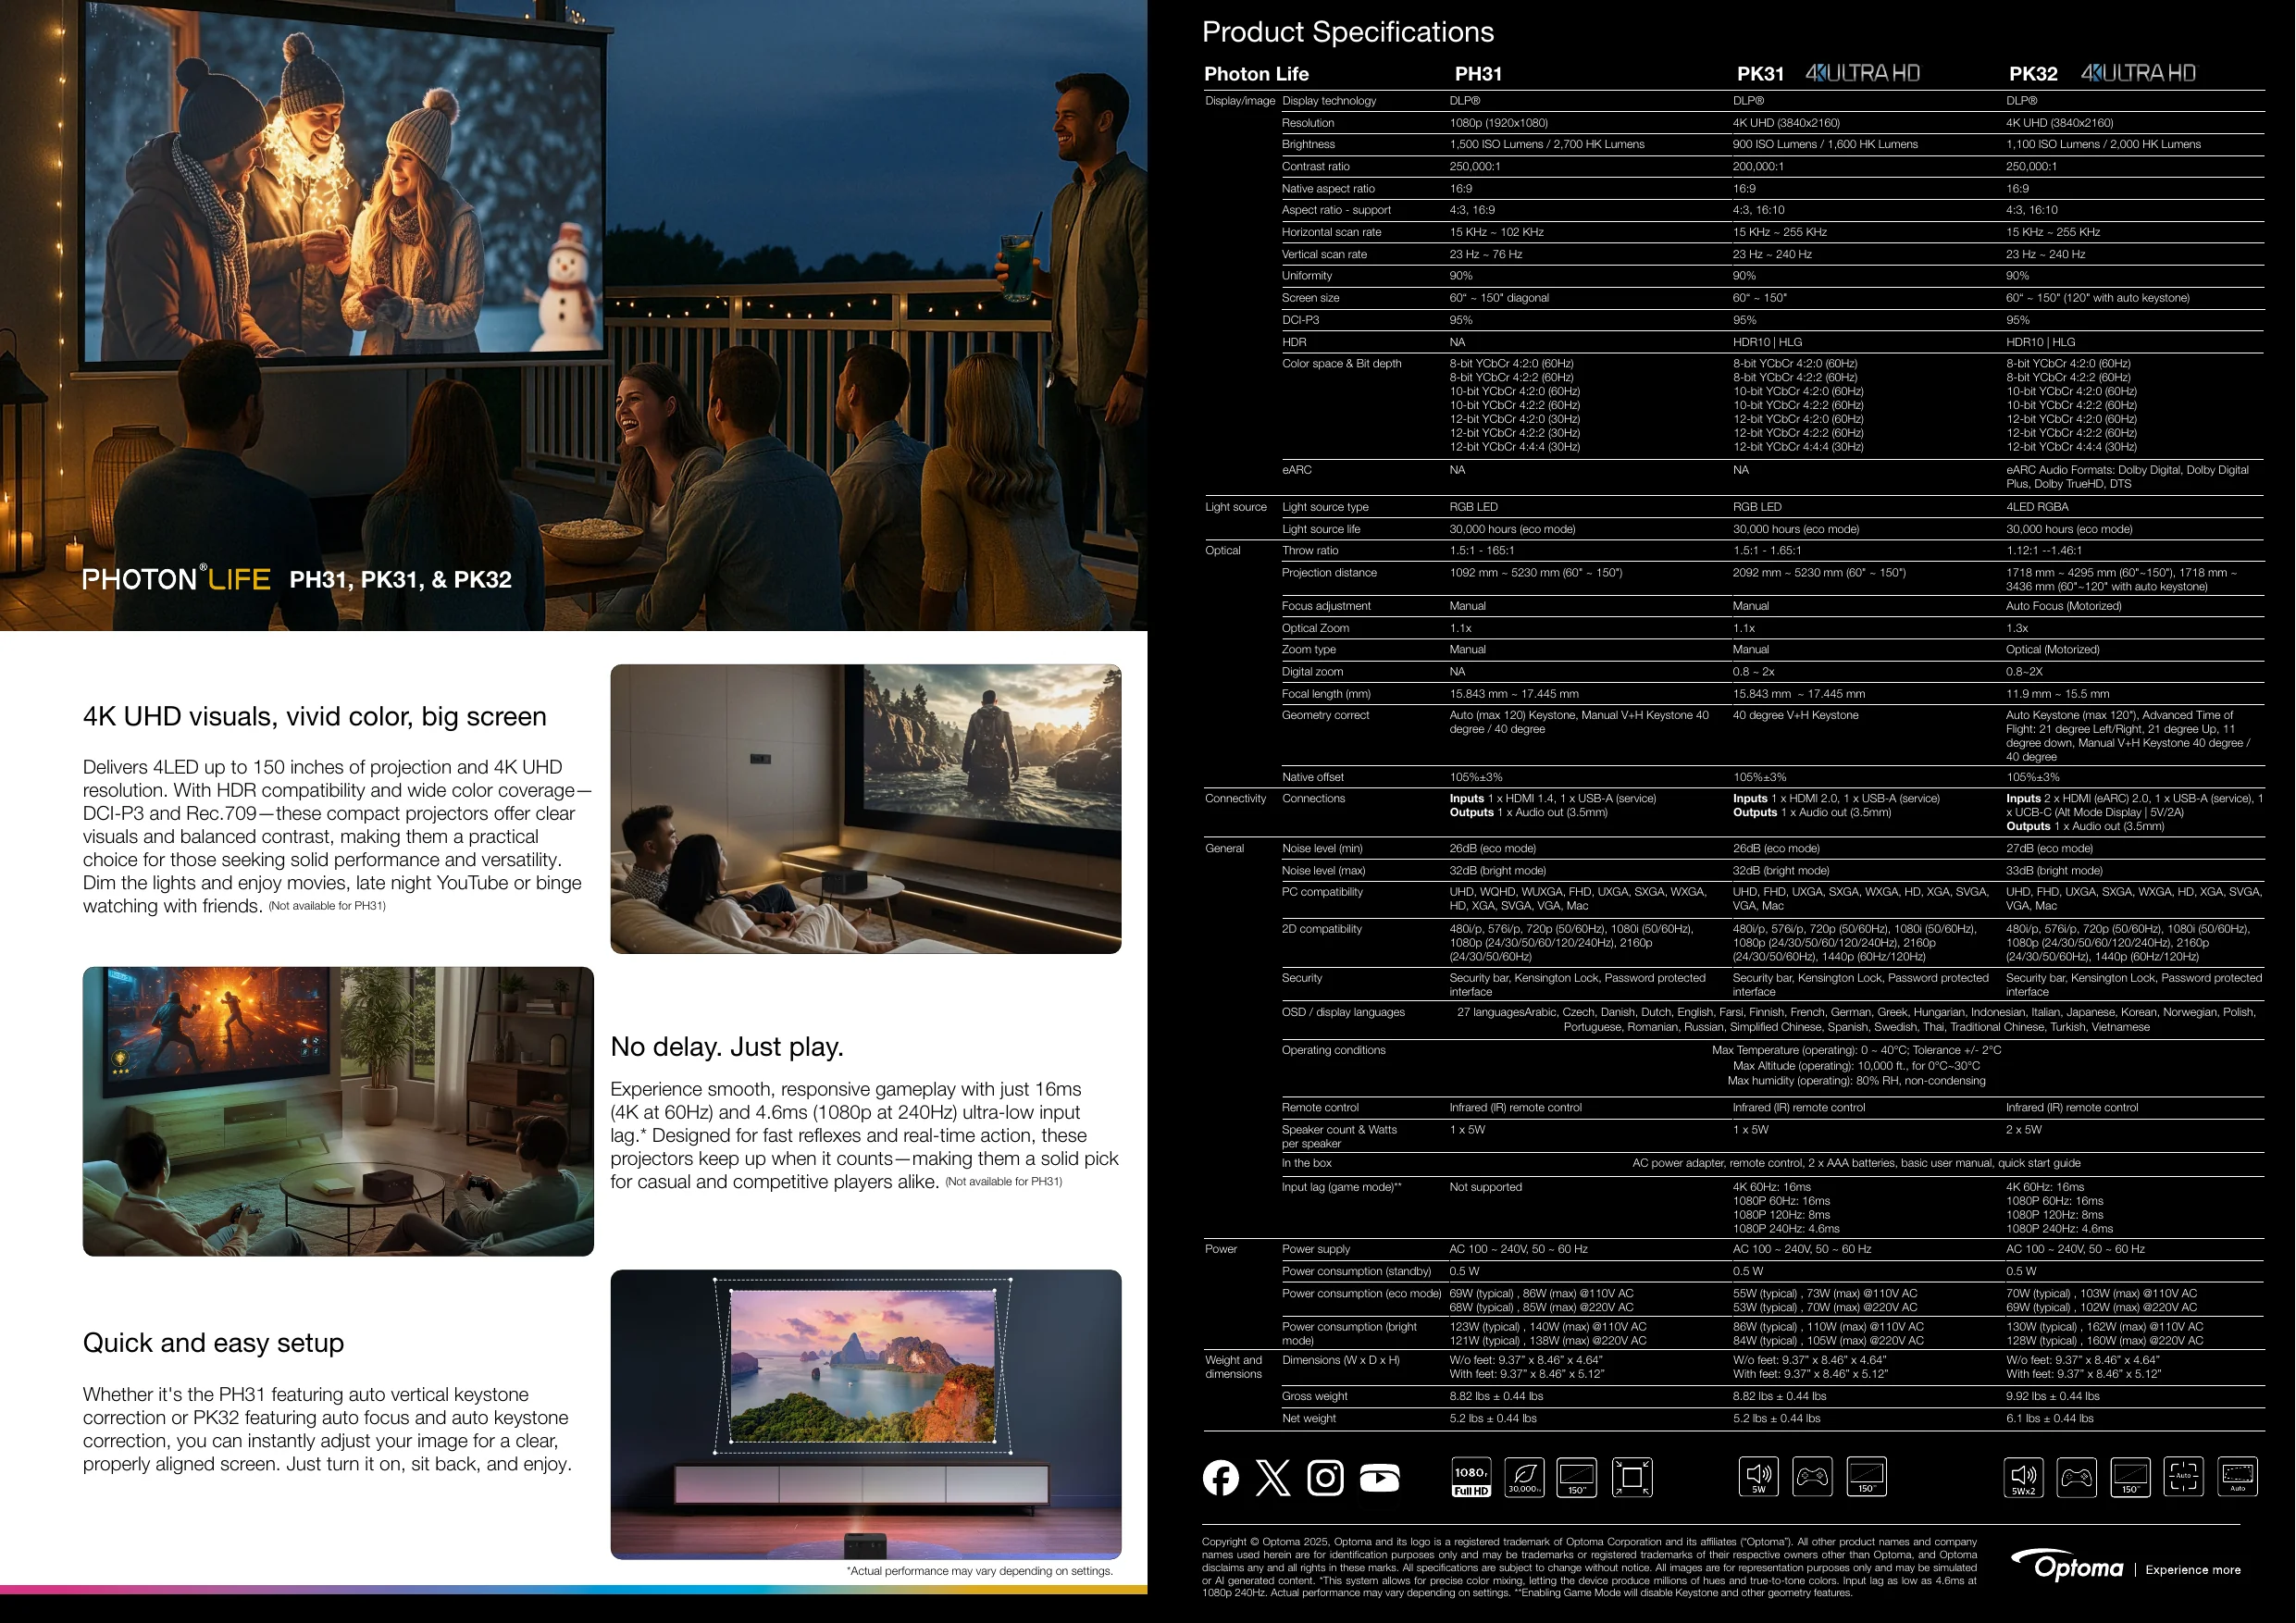
Task: Click the PK31 game controller icon
Action: [x=1812, y=1476]
